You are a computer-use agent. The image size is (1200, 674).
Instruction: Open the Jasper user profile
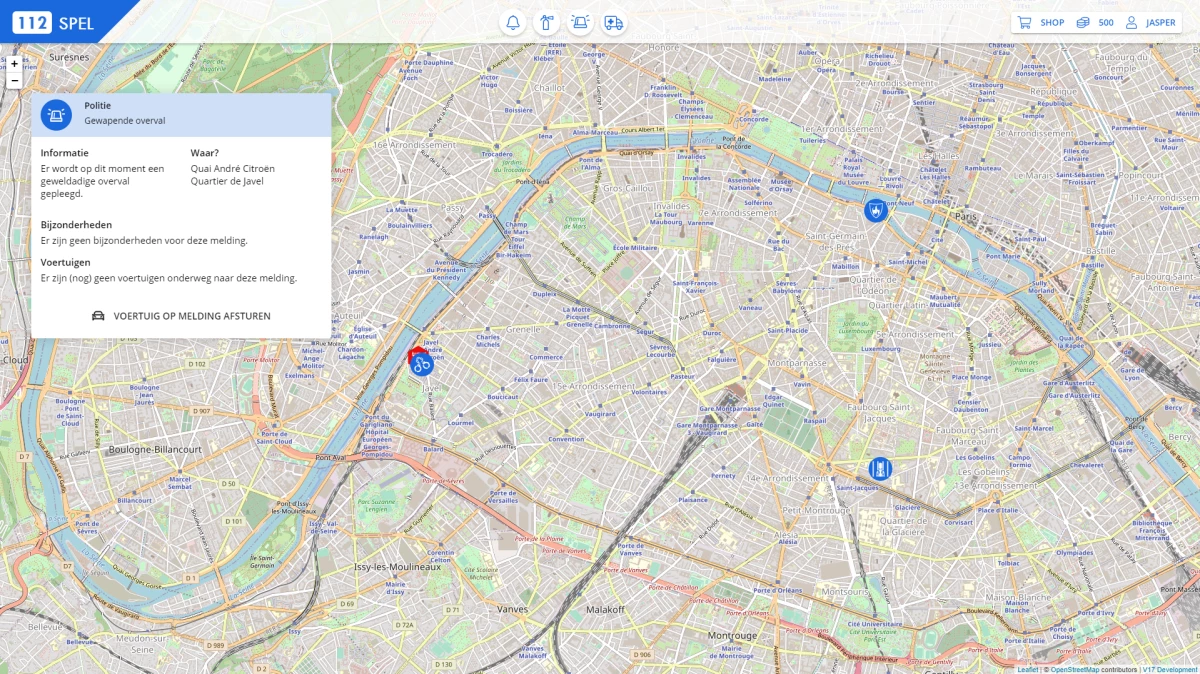coord(1151,23)
